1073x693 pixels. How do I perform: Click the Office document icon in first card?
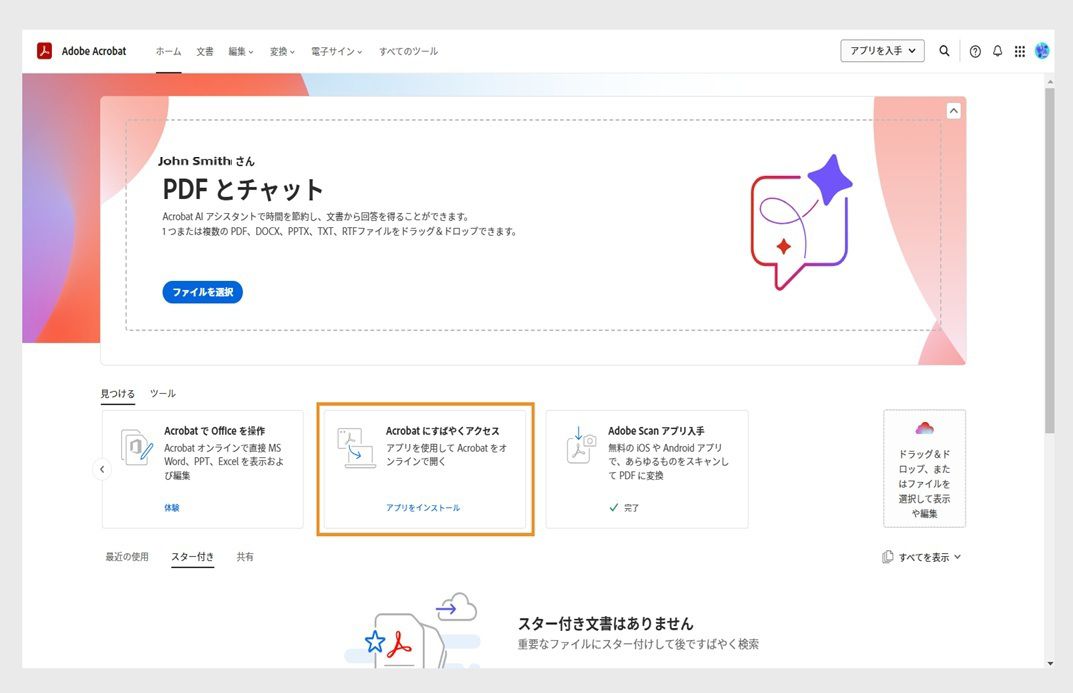click(x=134, y=447)
